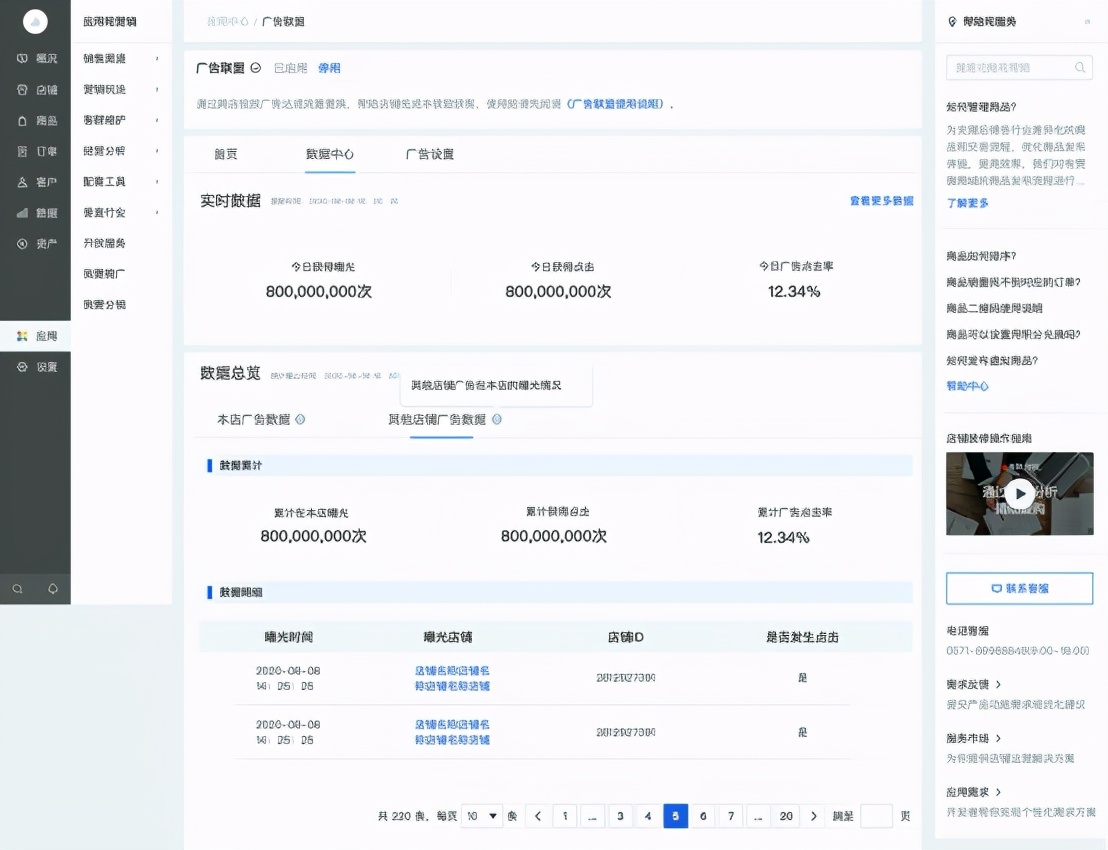Screen dimensions: 1108x850
Task: Open the 订单 (Orders) sidebar icon
Action: pos(23,151)
